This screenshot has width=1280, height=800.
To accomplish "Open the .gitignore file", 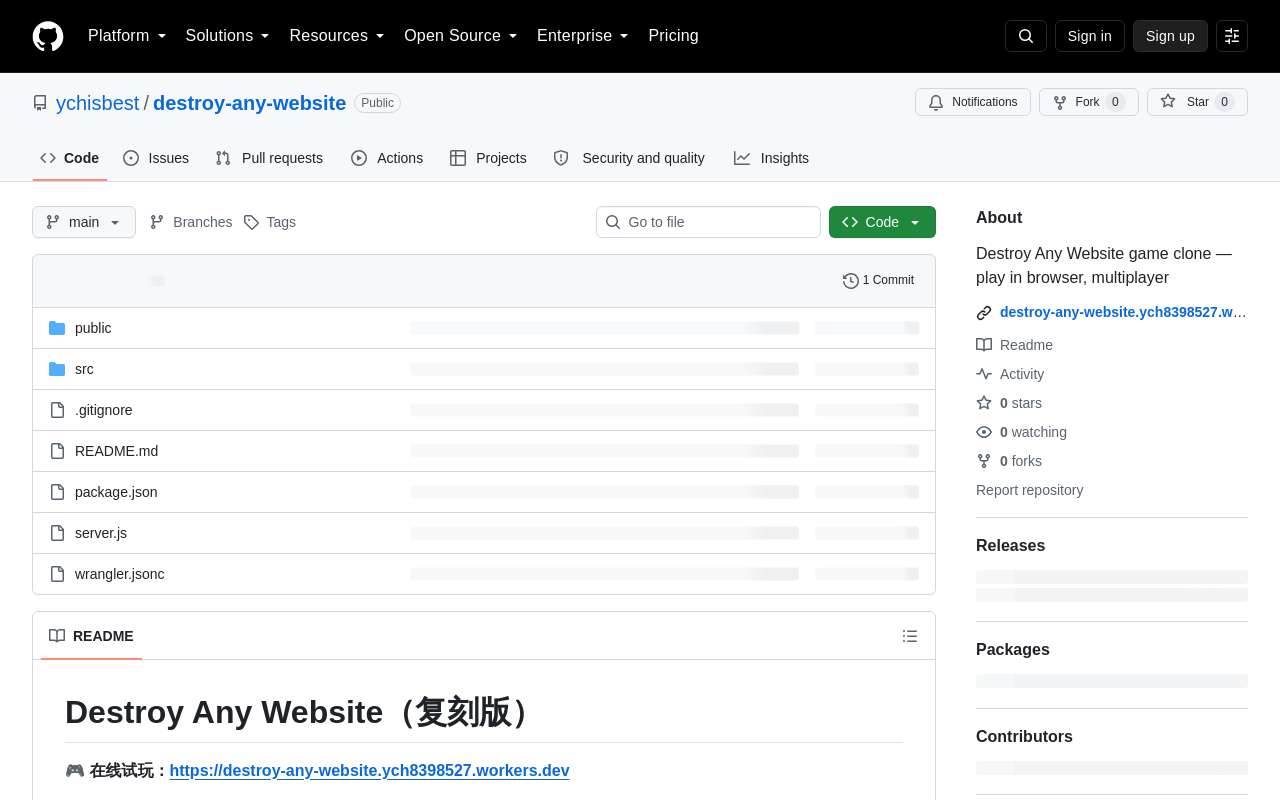I will coord(104,410).
